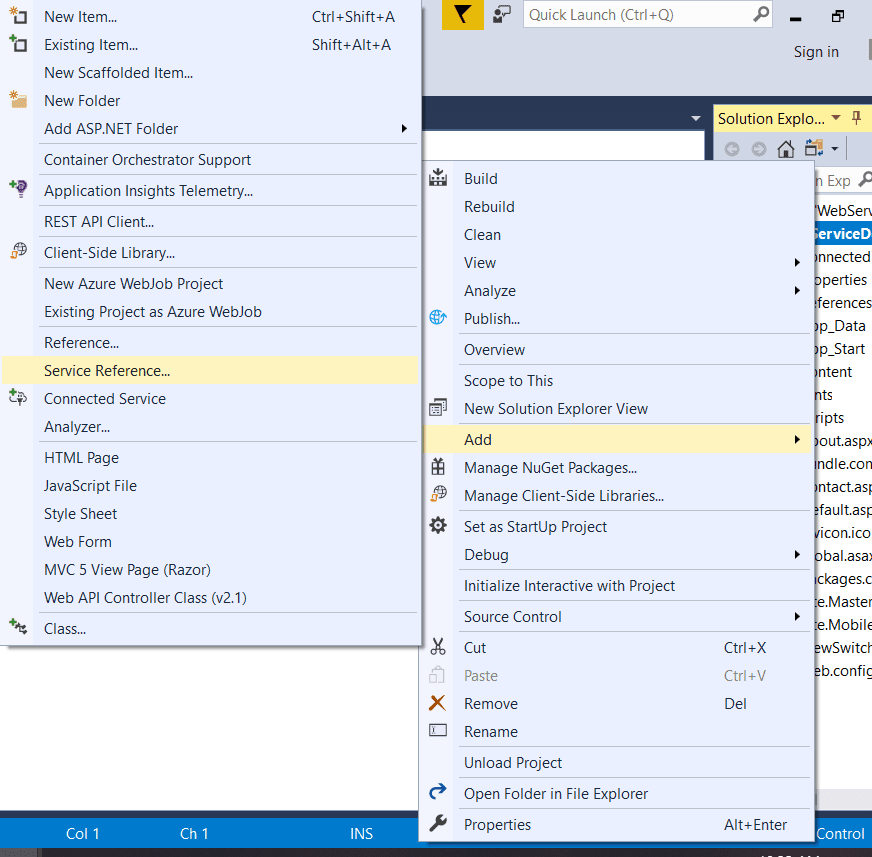
Task: Click Switch Views icon in Solution Explorer
Action: pyautogui.click(x=814, y=148)
